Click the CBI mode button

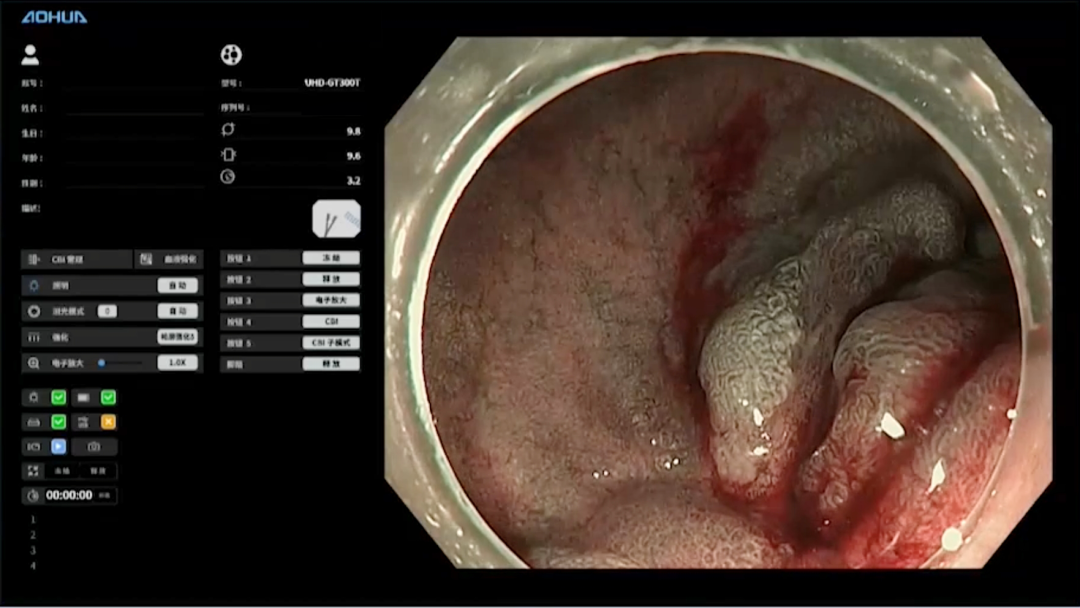point(76,260)
